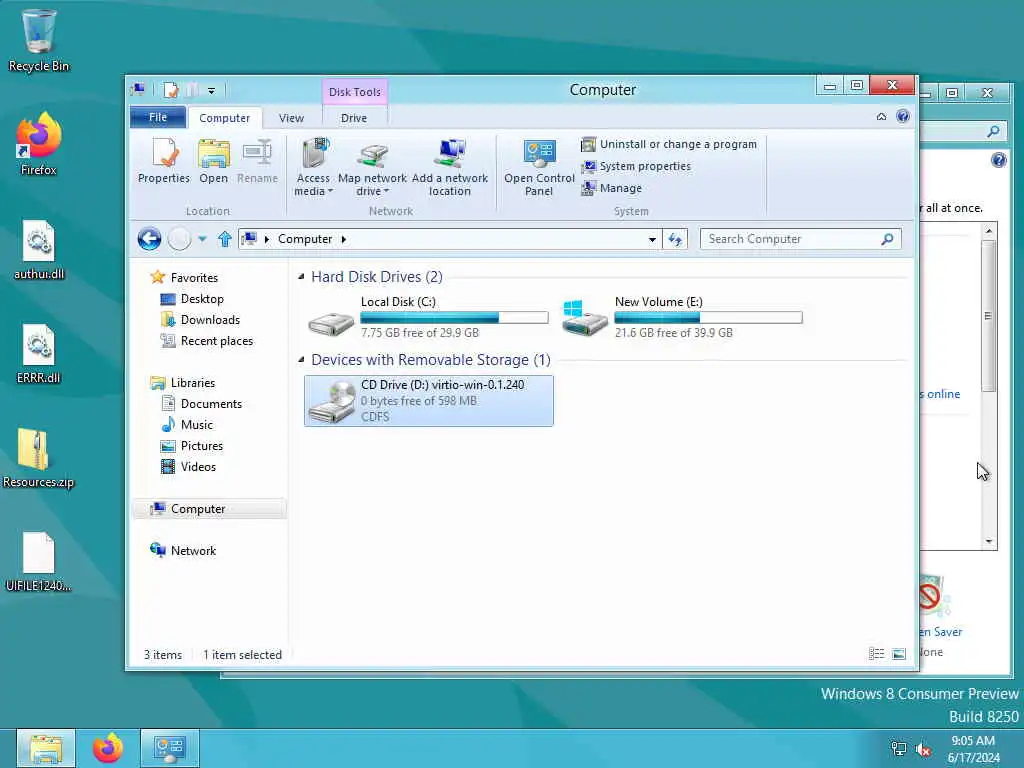Select Resources.zip on desktop

pos(39,458)
